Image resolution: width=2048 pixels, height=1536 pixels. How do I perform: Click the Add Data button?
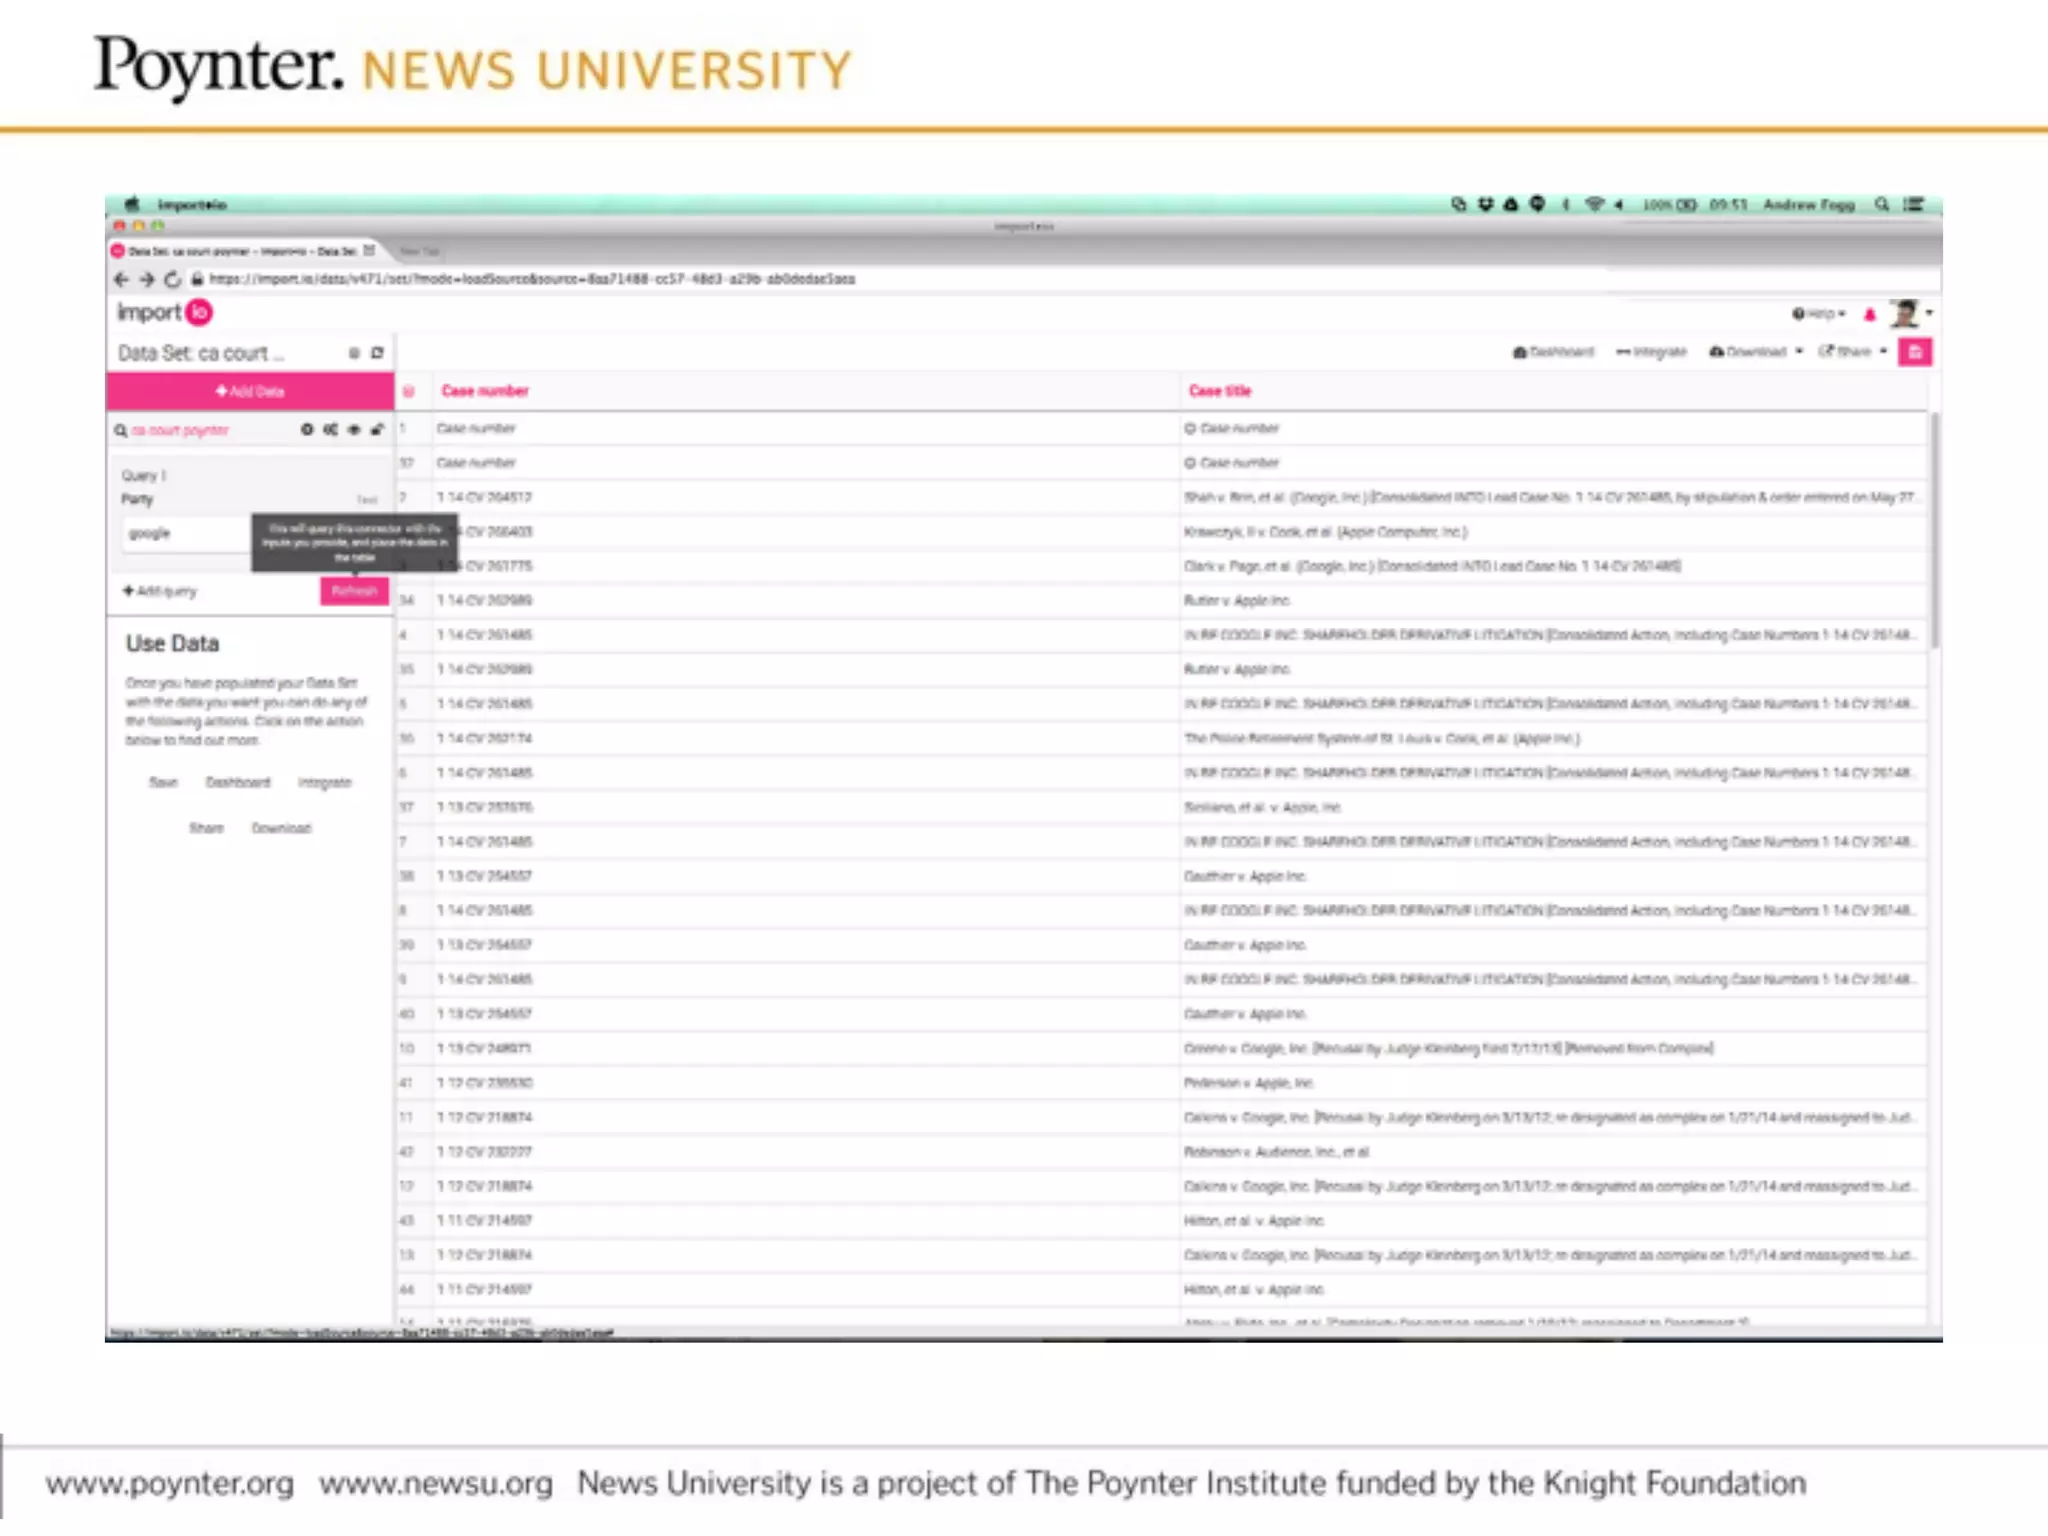point(250,391)
